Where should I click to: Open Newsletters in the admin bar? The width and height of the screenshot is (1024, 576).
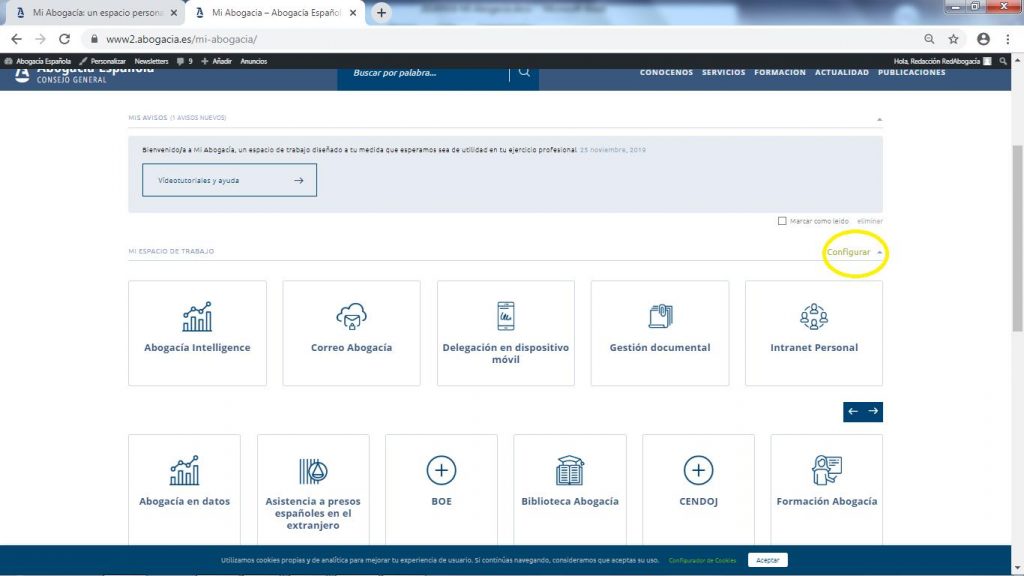151,61
